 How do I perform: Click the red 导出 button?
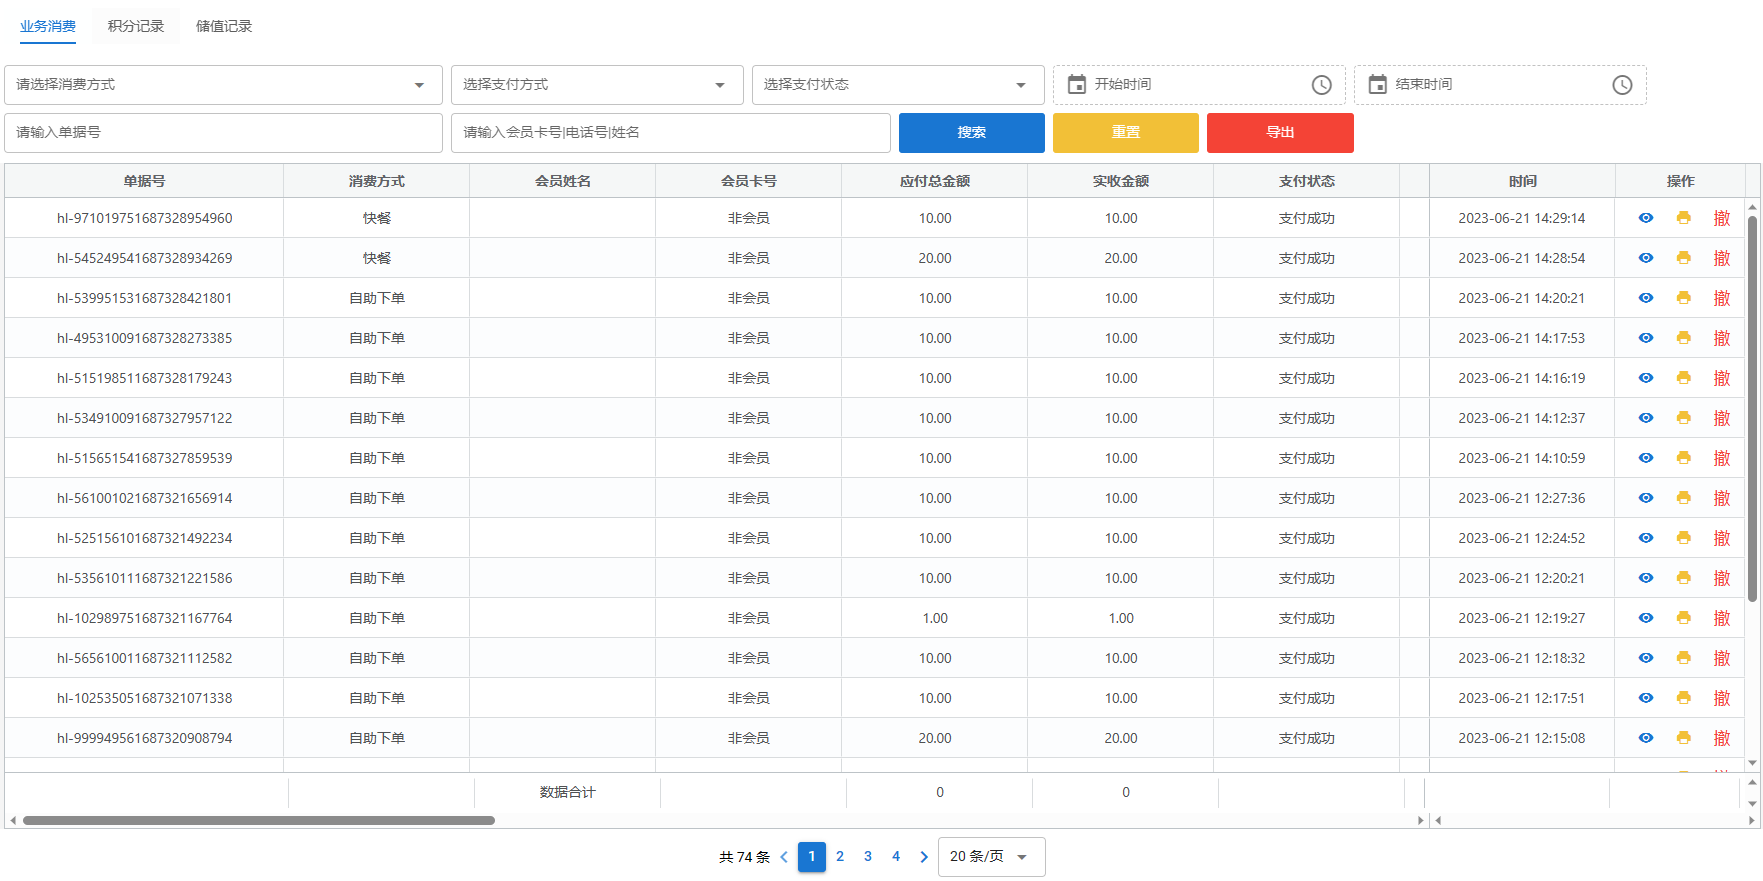point(1280,133)
